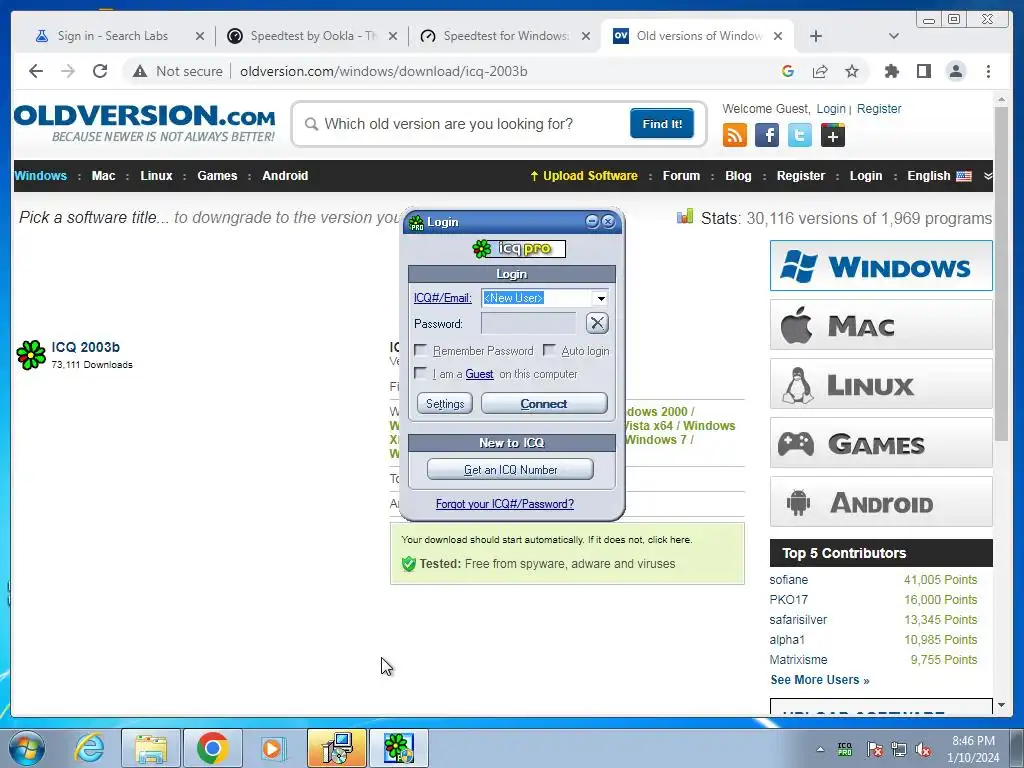This screenshot has height=768, width=1024.
Task: Check I am a Guest checkbox
Action: tap(421, 374)
